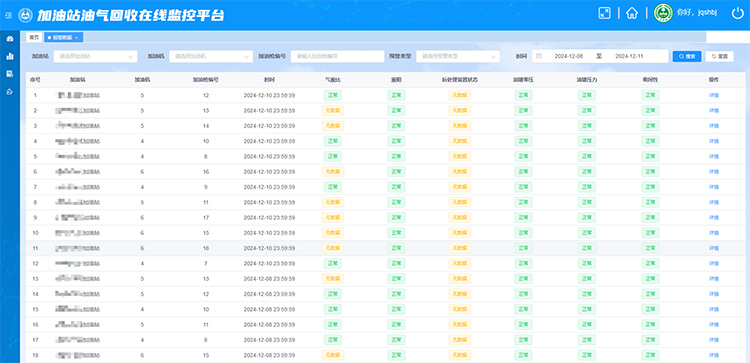Image resolution: width=750 pixels, height=363 pixels.
Task: Close the 报警数据 tab
Action: 77,37
